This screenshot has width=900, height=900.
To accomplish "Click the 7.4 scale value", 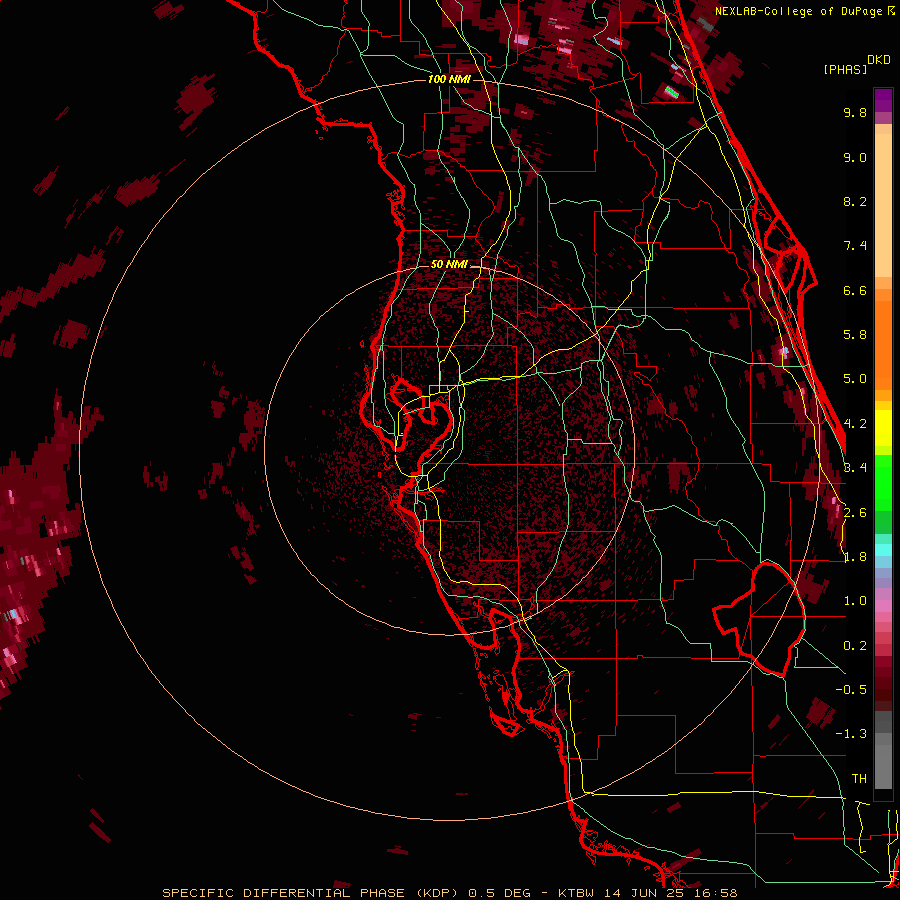I will tap(855, 246).
